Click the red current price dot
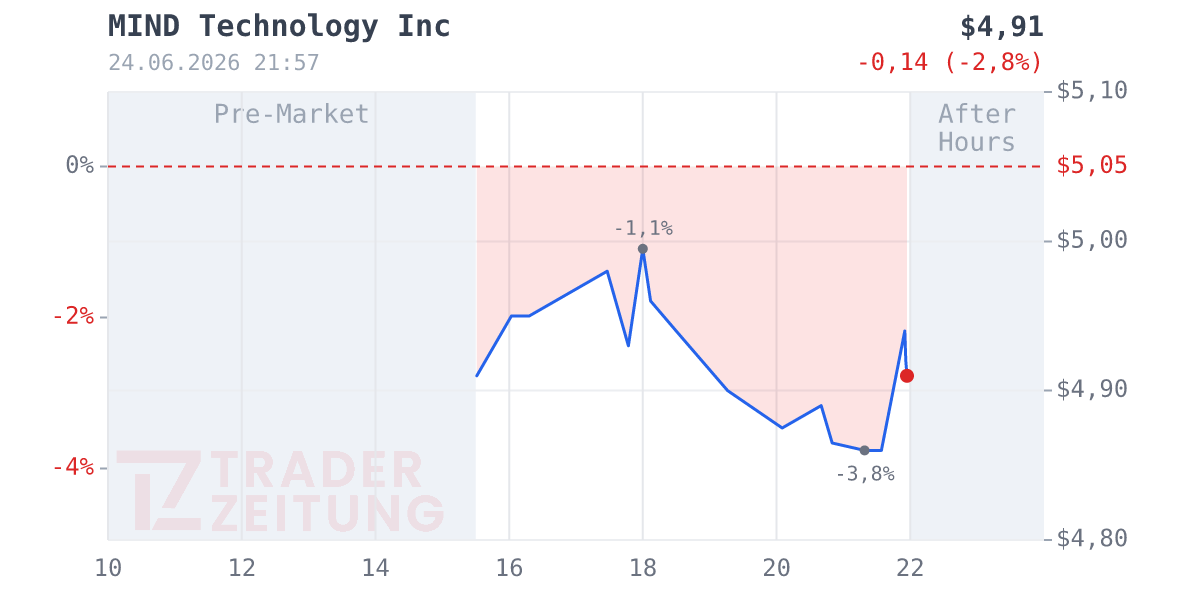1200x600 pixels. (907, 376)
